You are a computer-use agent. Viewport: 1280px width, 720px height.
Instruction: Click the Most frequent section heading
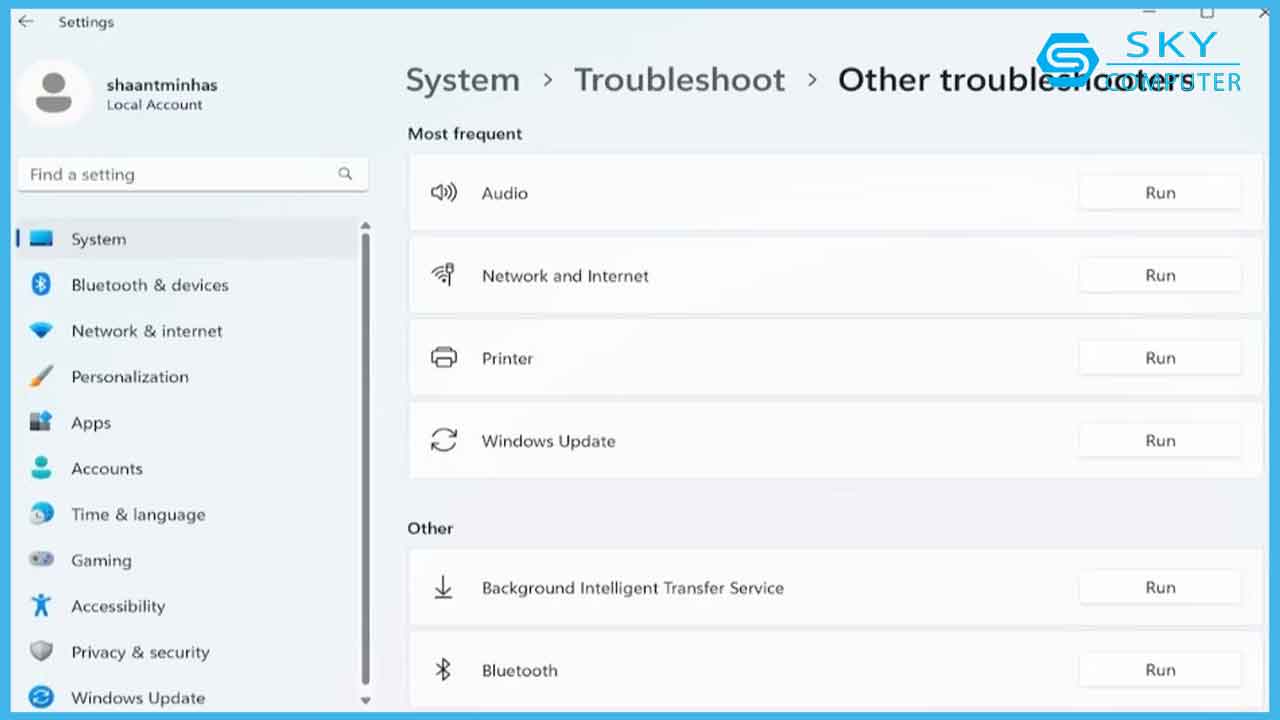[x=464, y=134]
